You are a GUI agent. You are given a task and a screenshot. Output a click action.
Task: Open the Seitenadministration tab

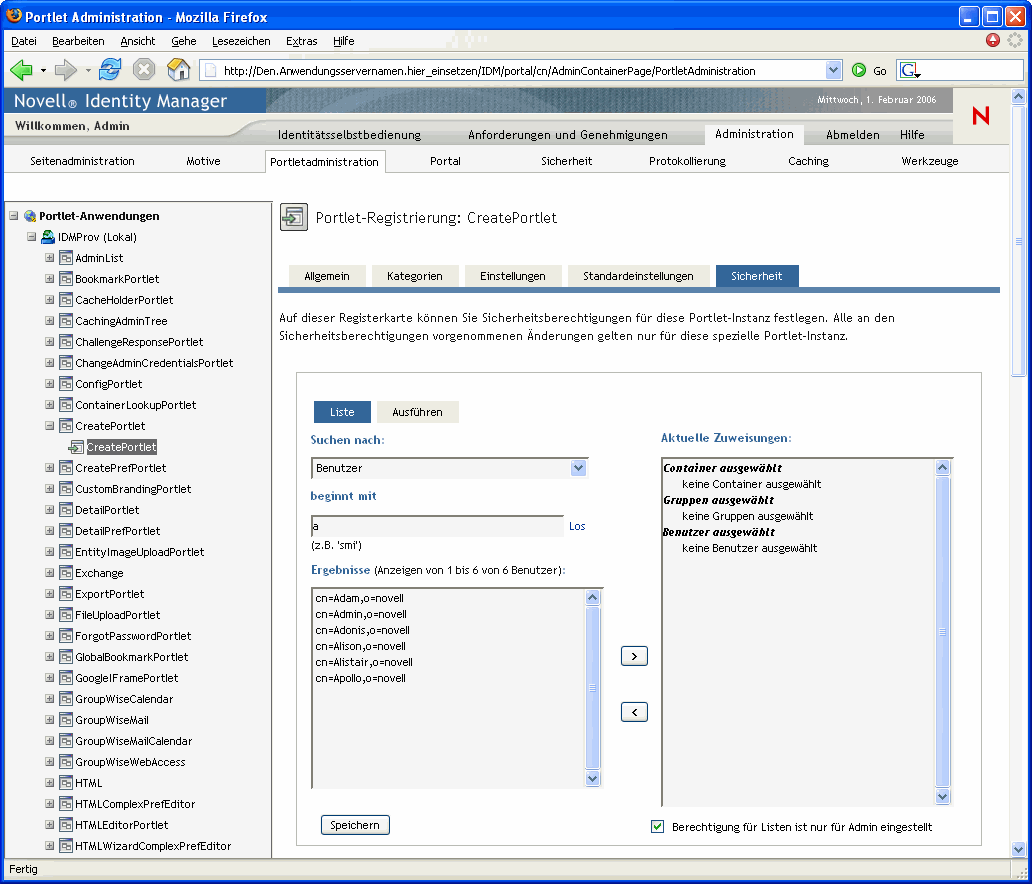(x=82, y=161)
